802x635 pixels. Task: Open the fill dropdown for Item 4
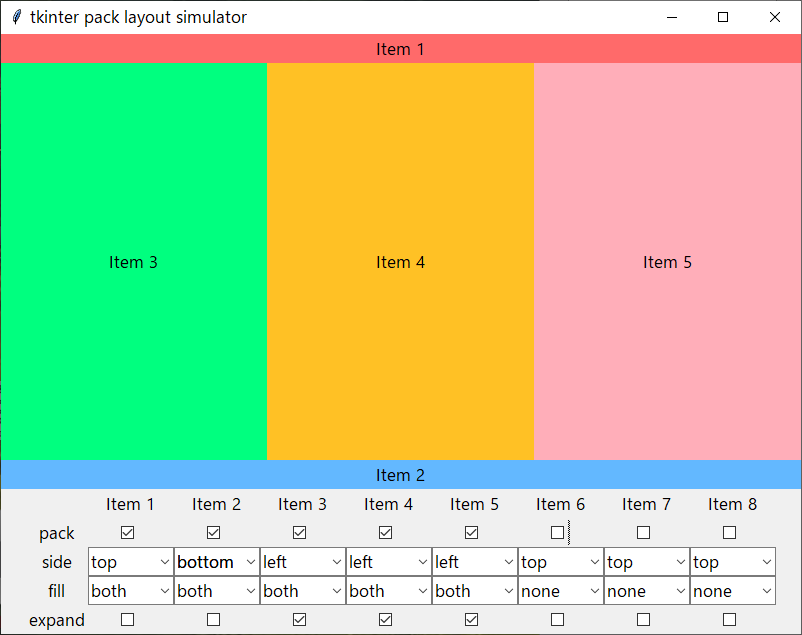pyautogui.click(x=389, y=591)
